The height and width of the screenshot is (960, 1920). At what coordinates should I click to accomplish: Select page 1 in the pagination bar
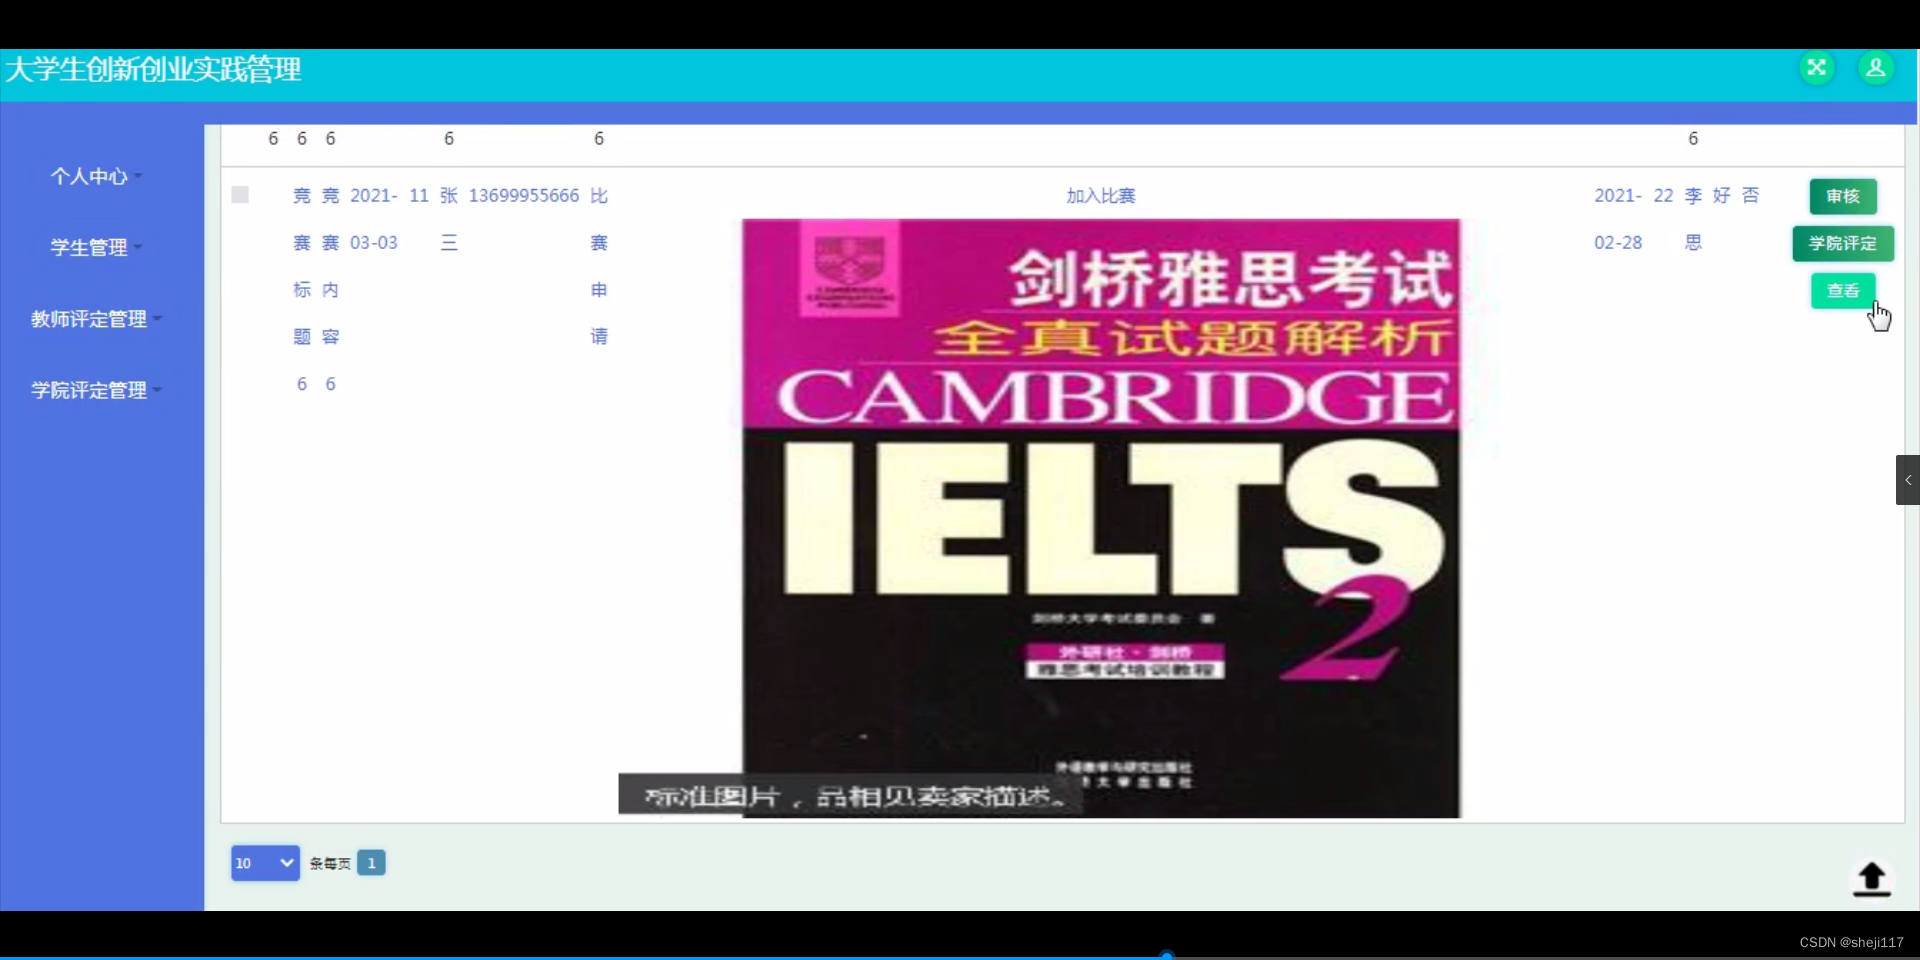[x=372, y=862]
